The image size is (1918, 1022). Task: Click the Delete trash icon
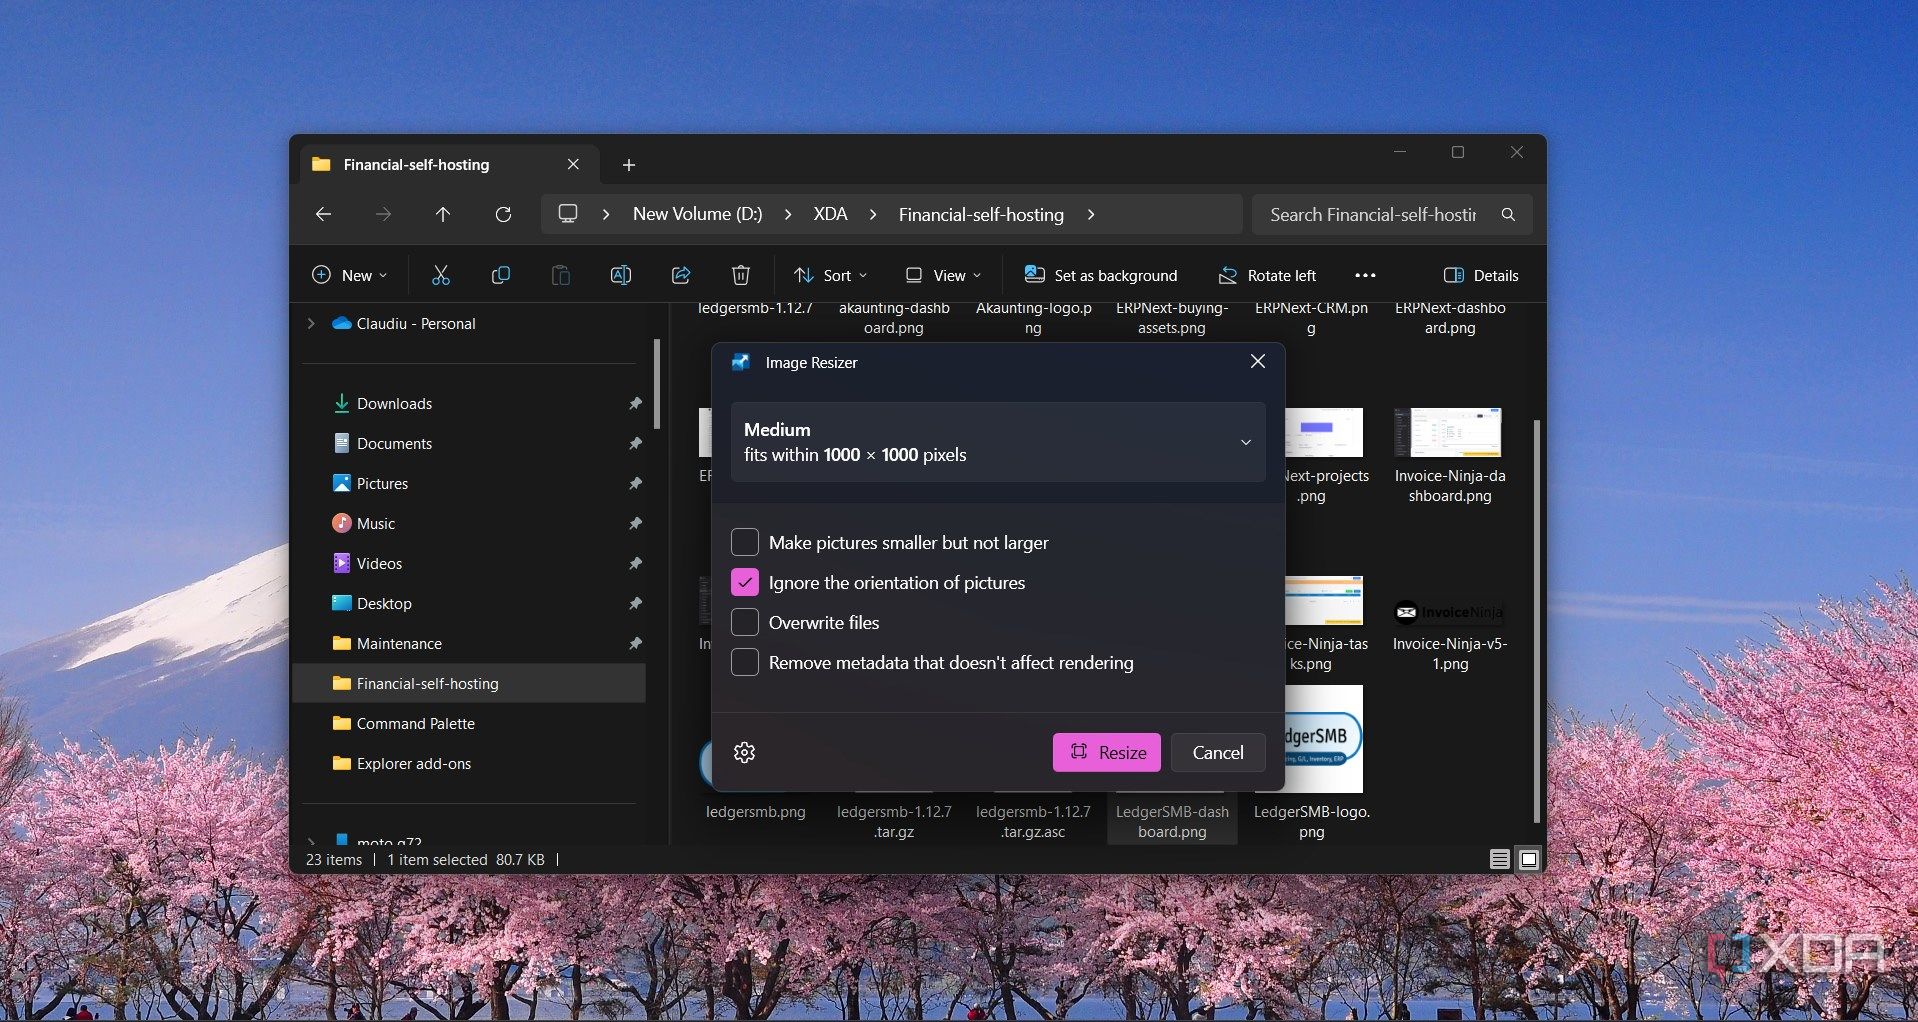tap(740, 275)
